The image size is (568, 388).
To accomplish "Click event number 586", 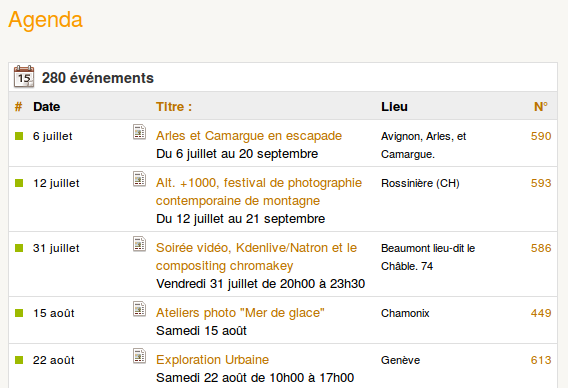I will (541, 248).
